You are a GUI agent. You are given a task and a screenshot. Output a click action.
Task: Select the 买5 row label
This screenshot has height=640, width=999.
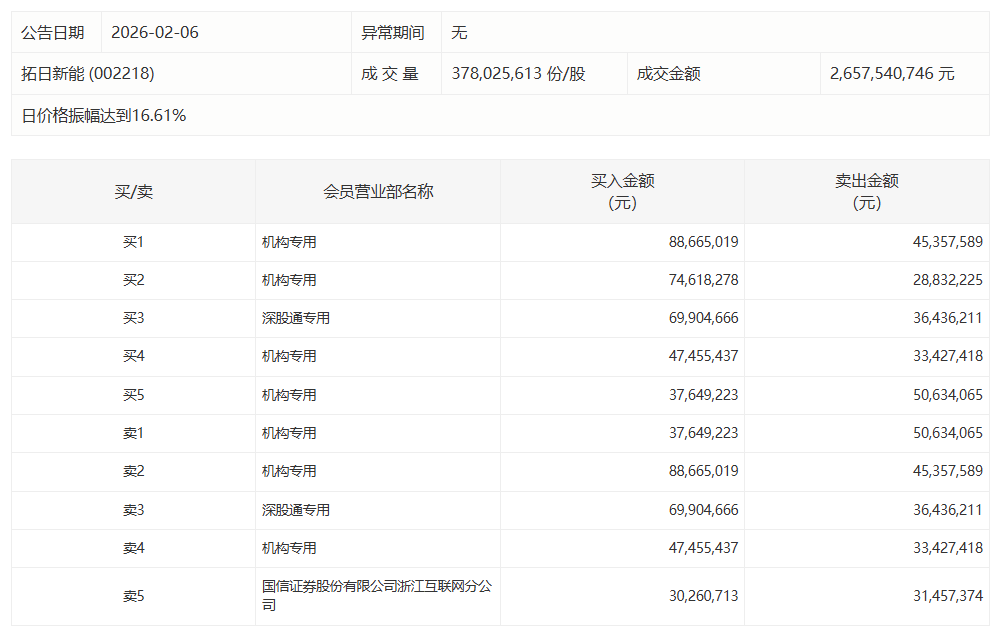tap(133, 395)
